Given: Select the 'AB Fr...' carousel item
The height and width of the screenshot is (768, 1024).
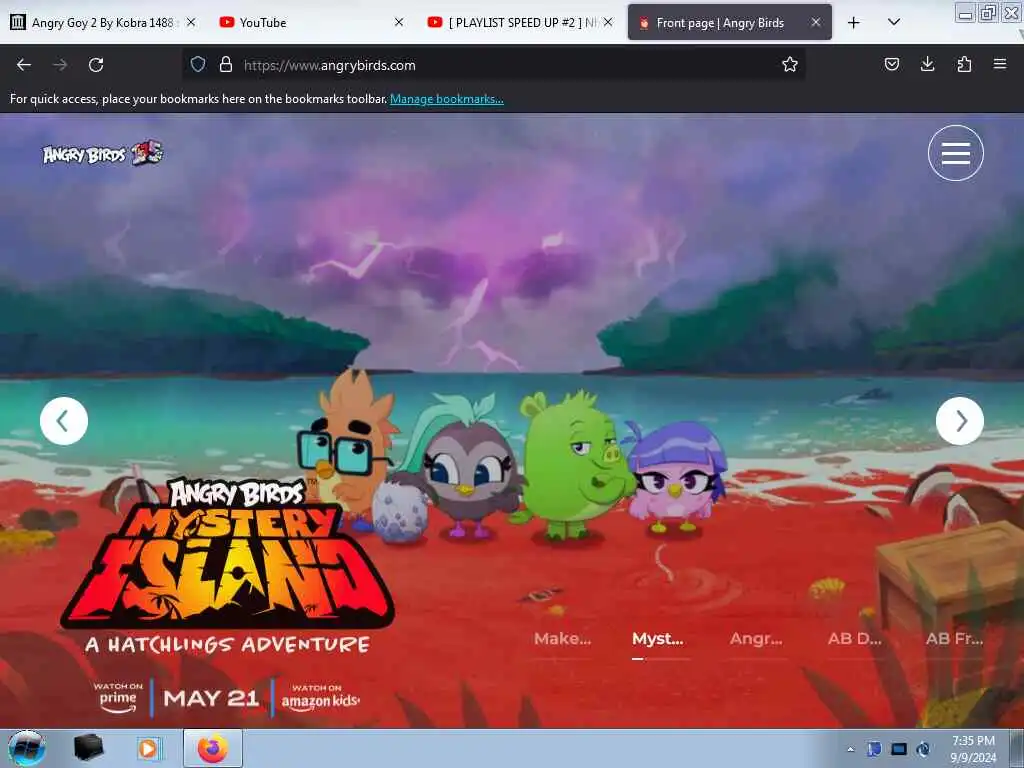Looking at the screenshot, I should (x=954, y=639).
